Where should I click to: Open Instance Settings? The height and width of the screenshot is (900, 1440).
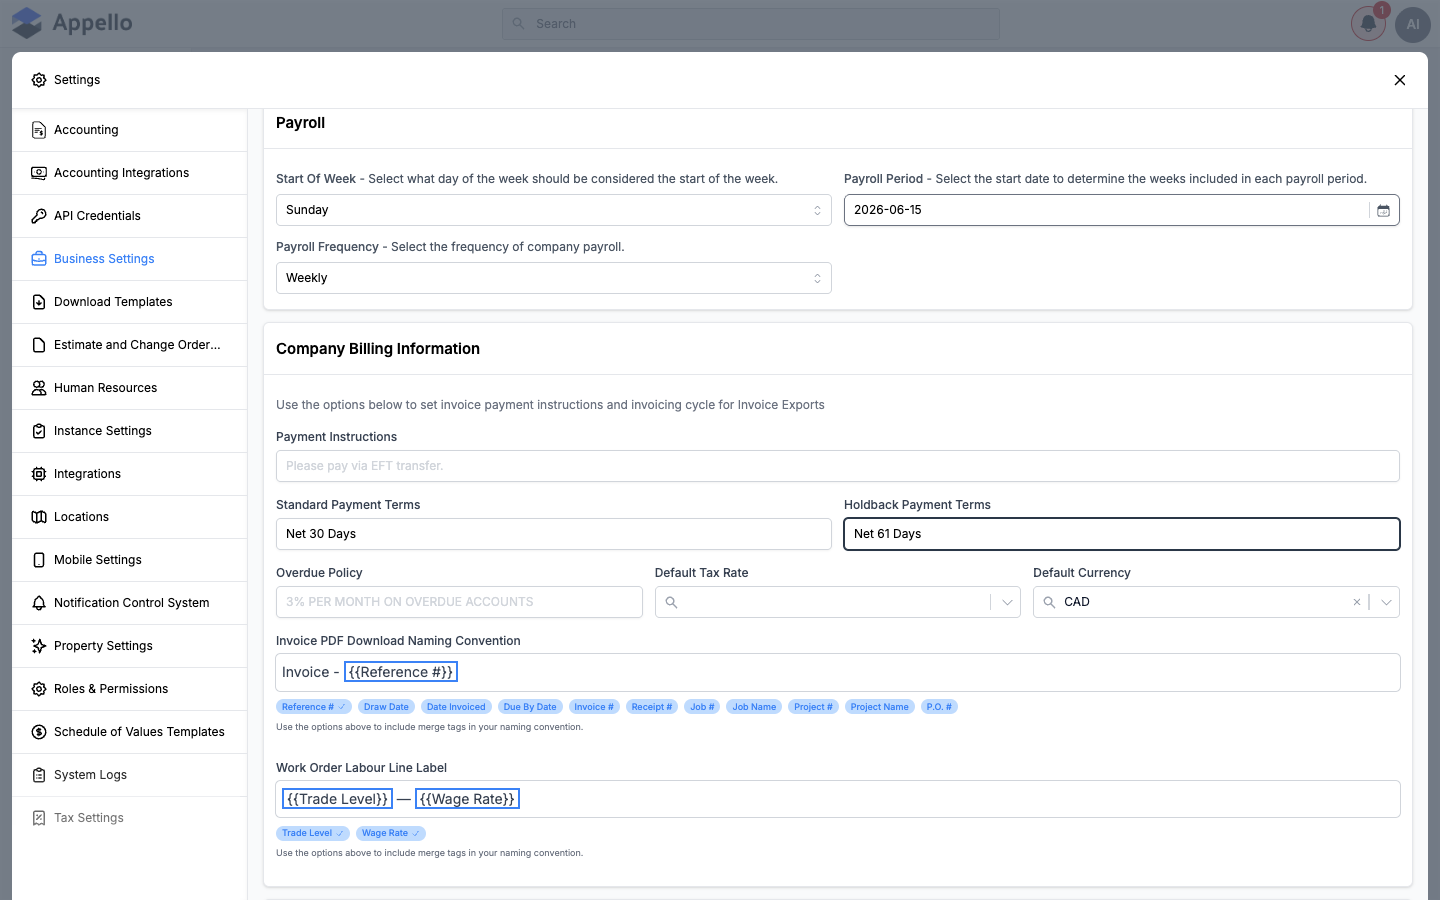coord(130,431)
